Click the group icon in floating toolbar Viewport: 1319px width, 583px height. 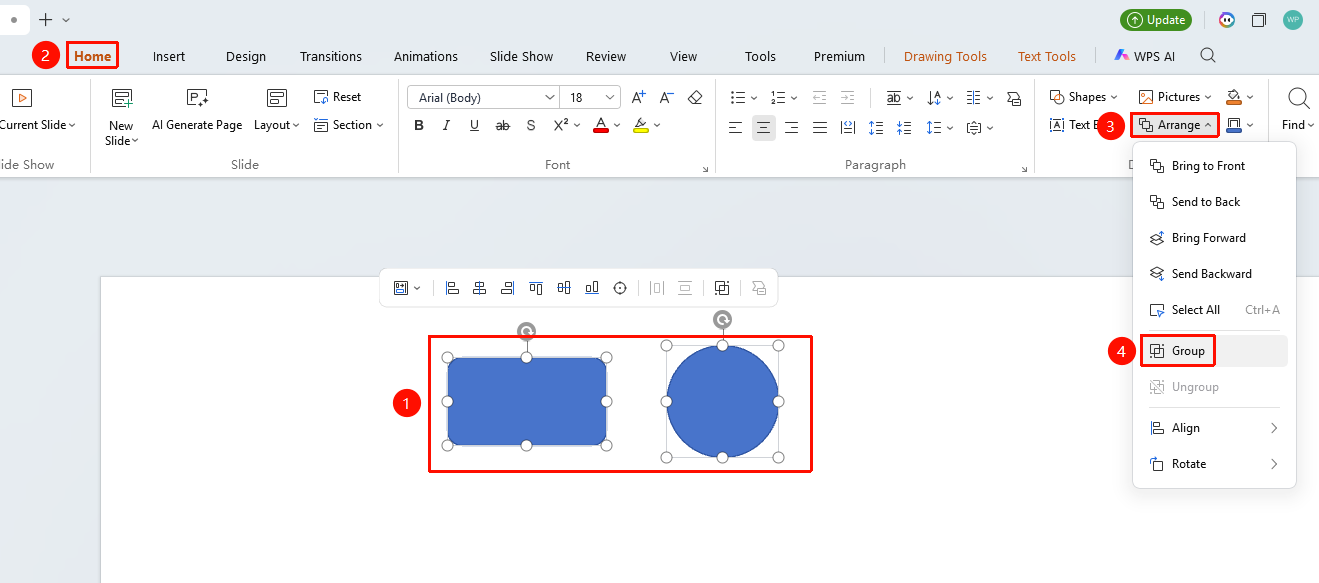tap(722, 288)
